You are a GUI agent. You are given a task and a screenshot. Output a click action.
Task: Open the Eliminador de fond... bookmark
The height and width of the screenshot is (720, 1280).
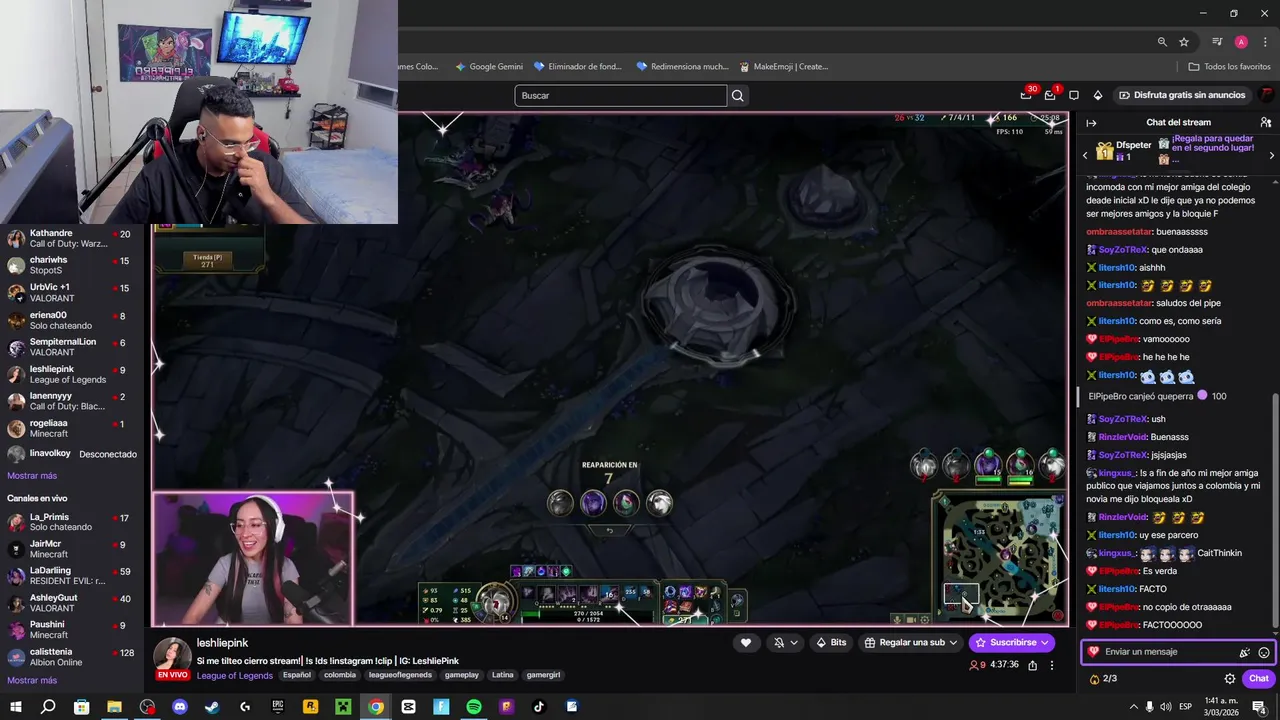[578, 67]
